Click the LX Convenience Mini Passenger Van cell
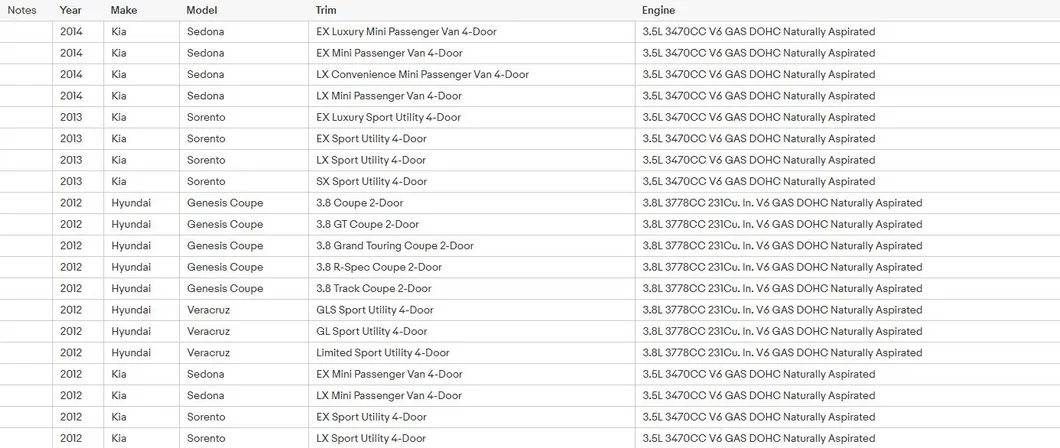 [422, 75]
